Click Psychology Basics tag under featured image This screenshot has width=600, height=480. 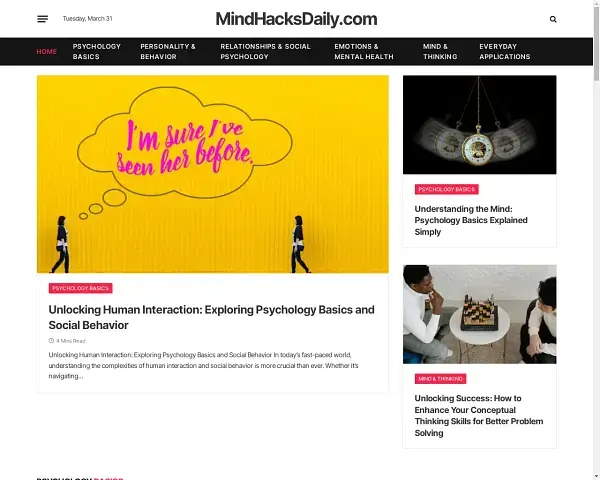click(80, 288)
